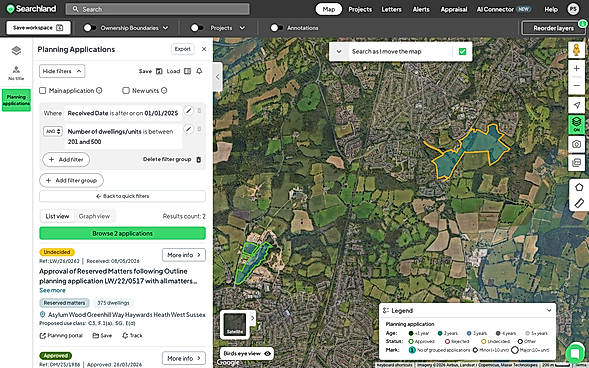Switch to List view tab
Viewport: 589px width, 368px height.
coord(57,216)
